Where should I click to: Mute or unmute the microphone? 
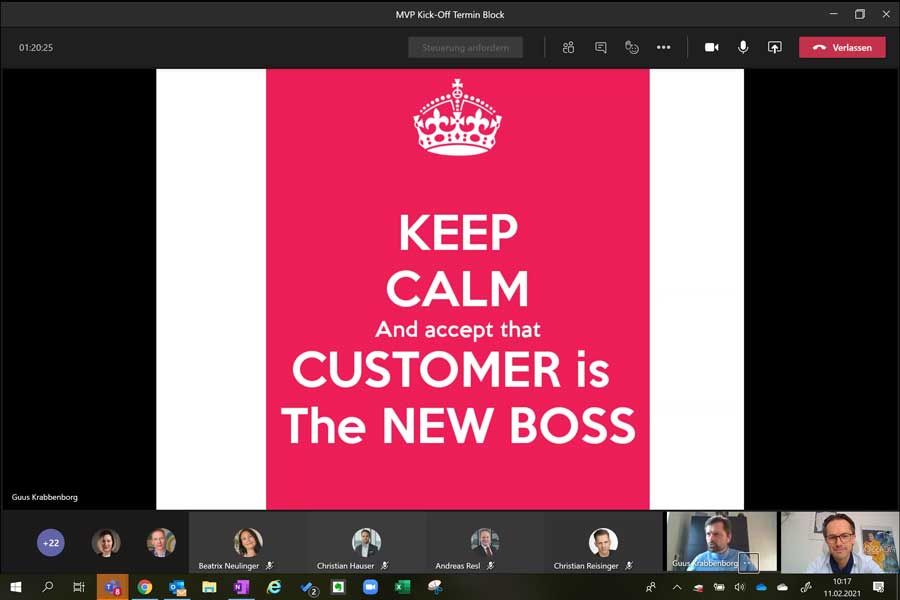743,47
